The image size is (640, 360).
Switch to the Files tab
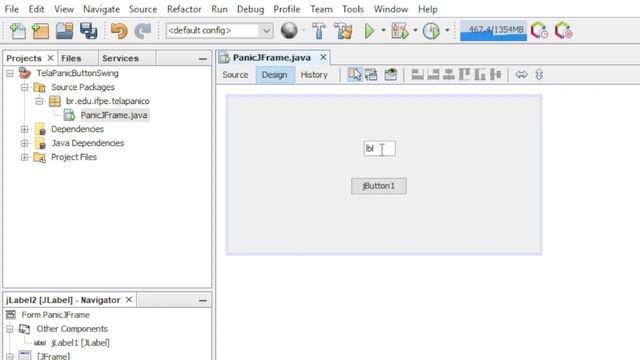(x=71, y=58)
